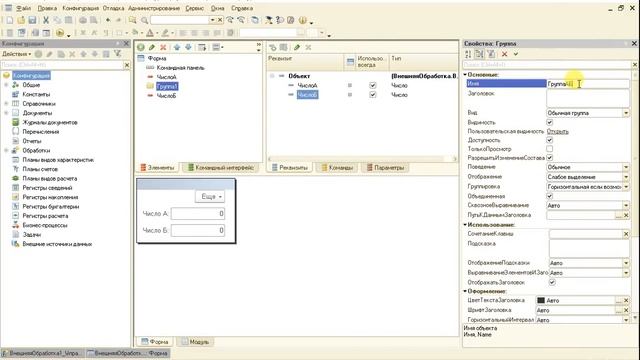Viewport: 640px width, 360px height.
Task: Collapse the Использование properties section
Action: coord(465,224)
